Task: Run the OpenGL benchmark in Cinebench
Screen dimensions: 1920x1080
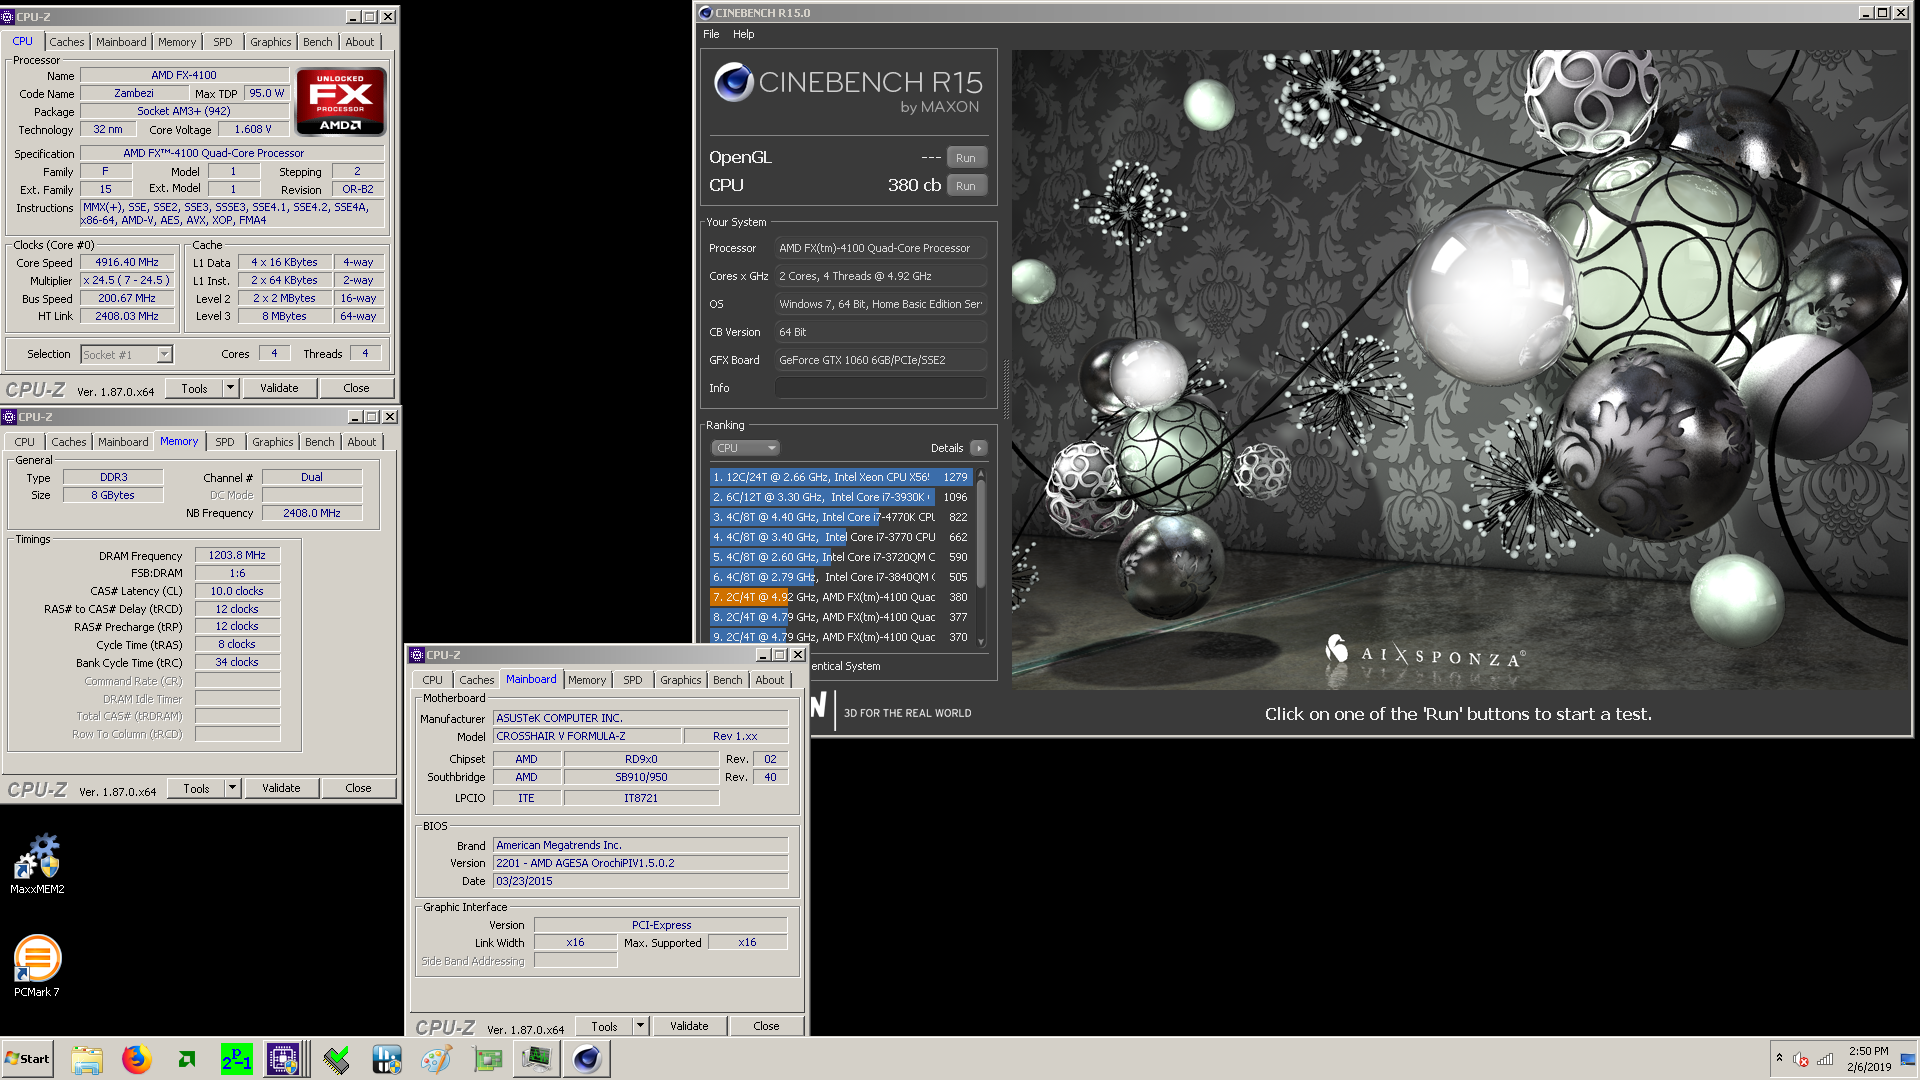Action: point(966,158)
